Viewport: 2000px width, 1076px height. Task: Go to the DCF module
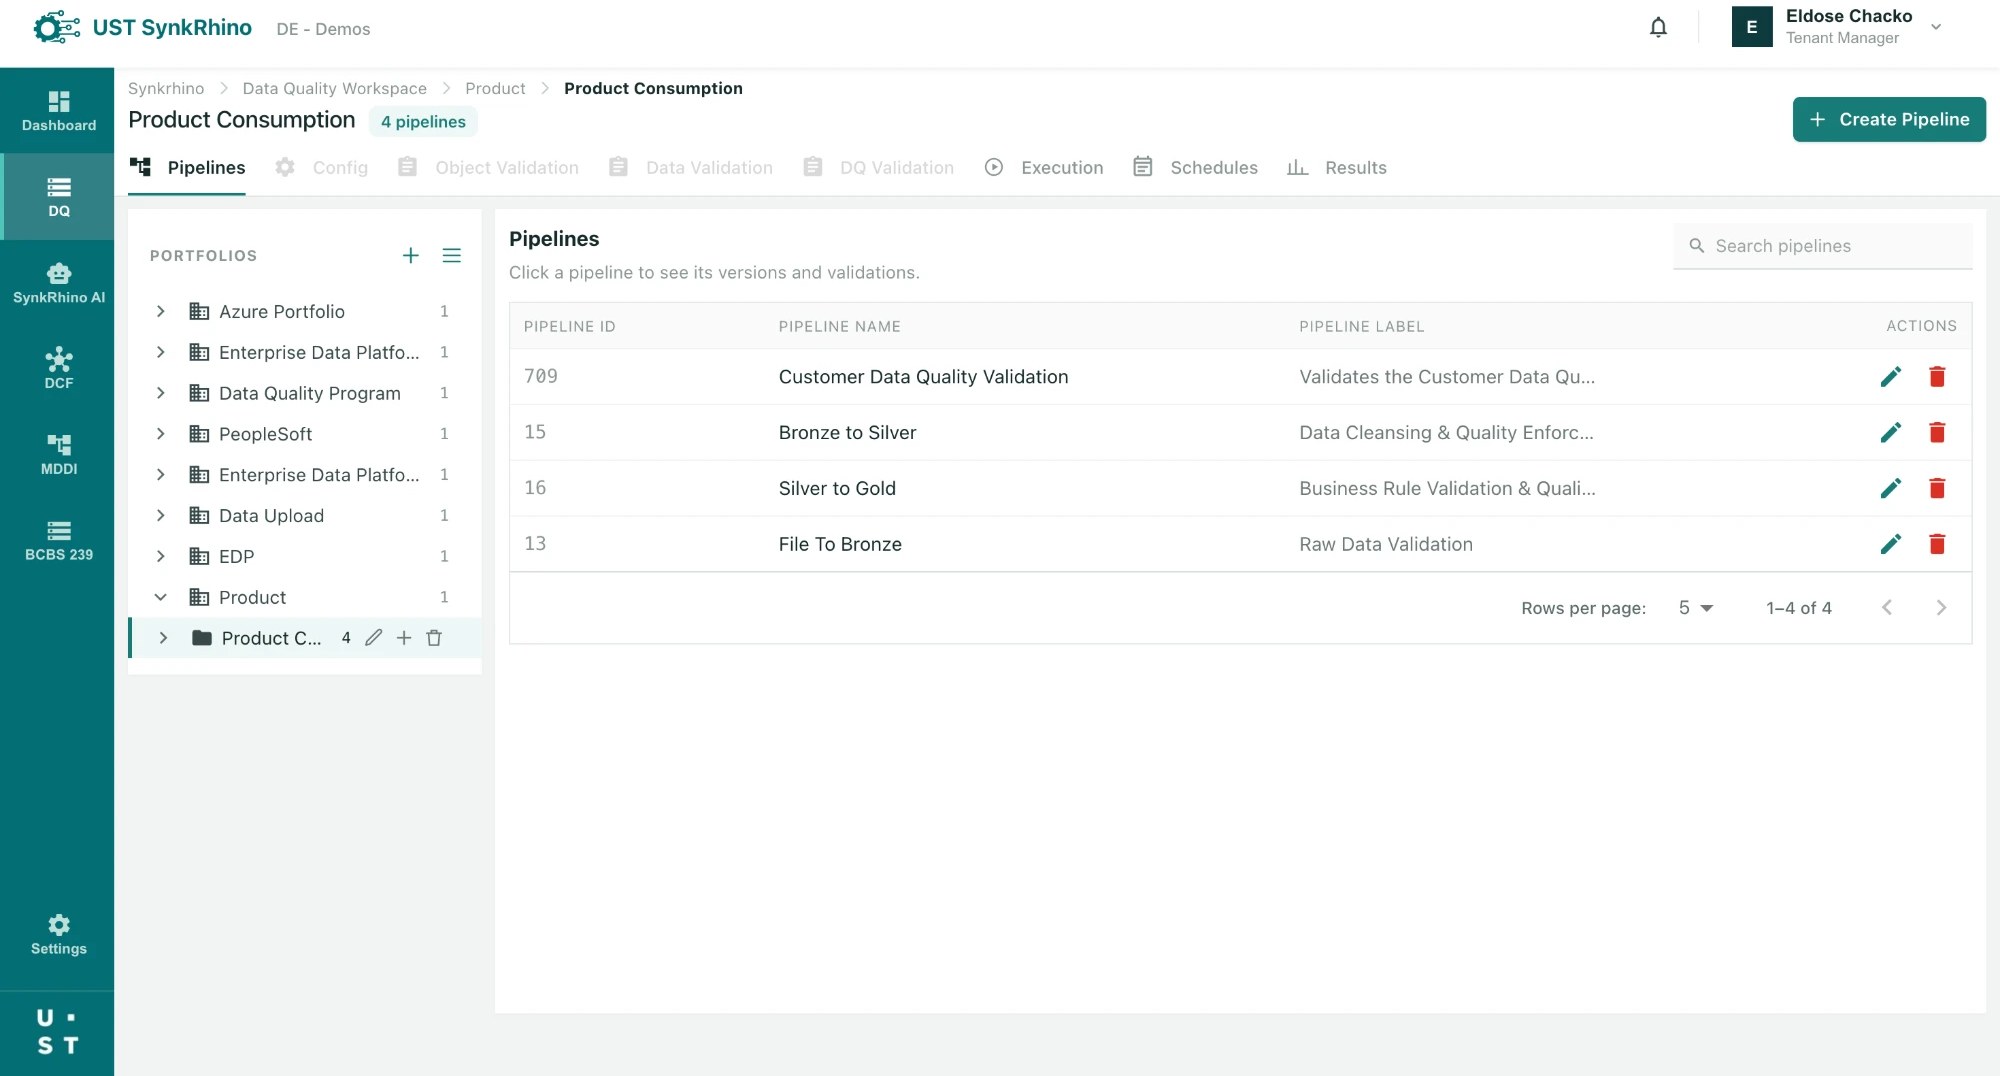(58, 368)
